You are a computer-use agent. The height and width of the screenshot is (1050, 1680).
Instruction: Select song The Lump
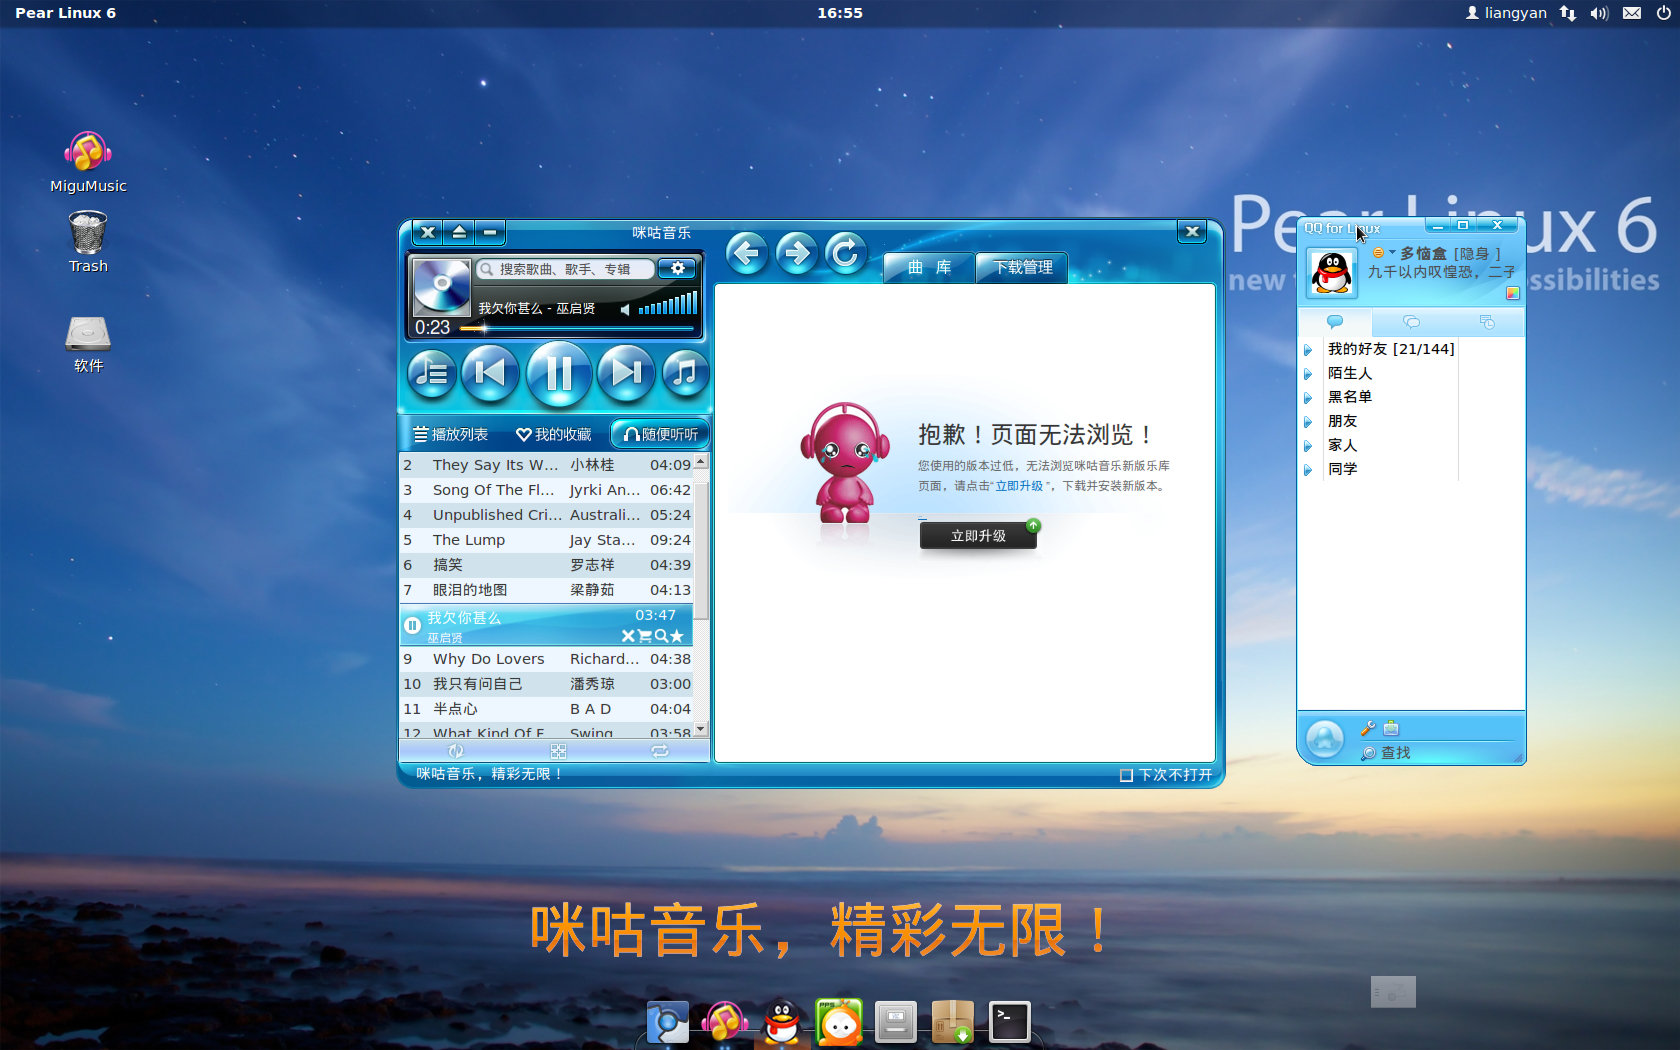(x=546, y=540)
